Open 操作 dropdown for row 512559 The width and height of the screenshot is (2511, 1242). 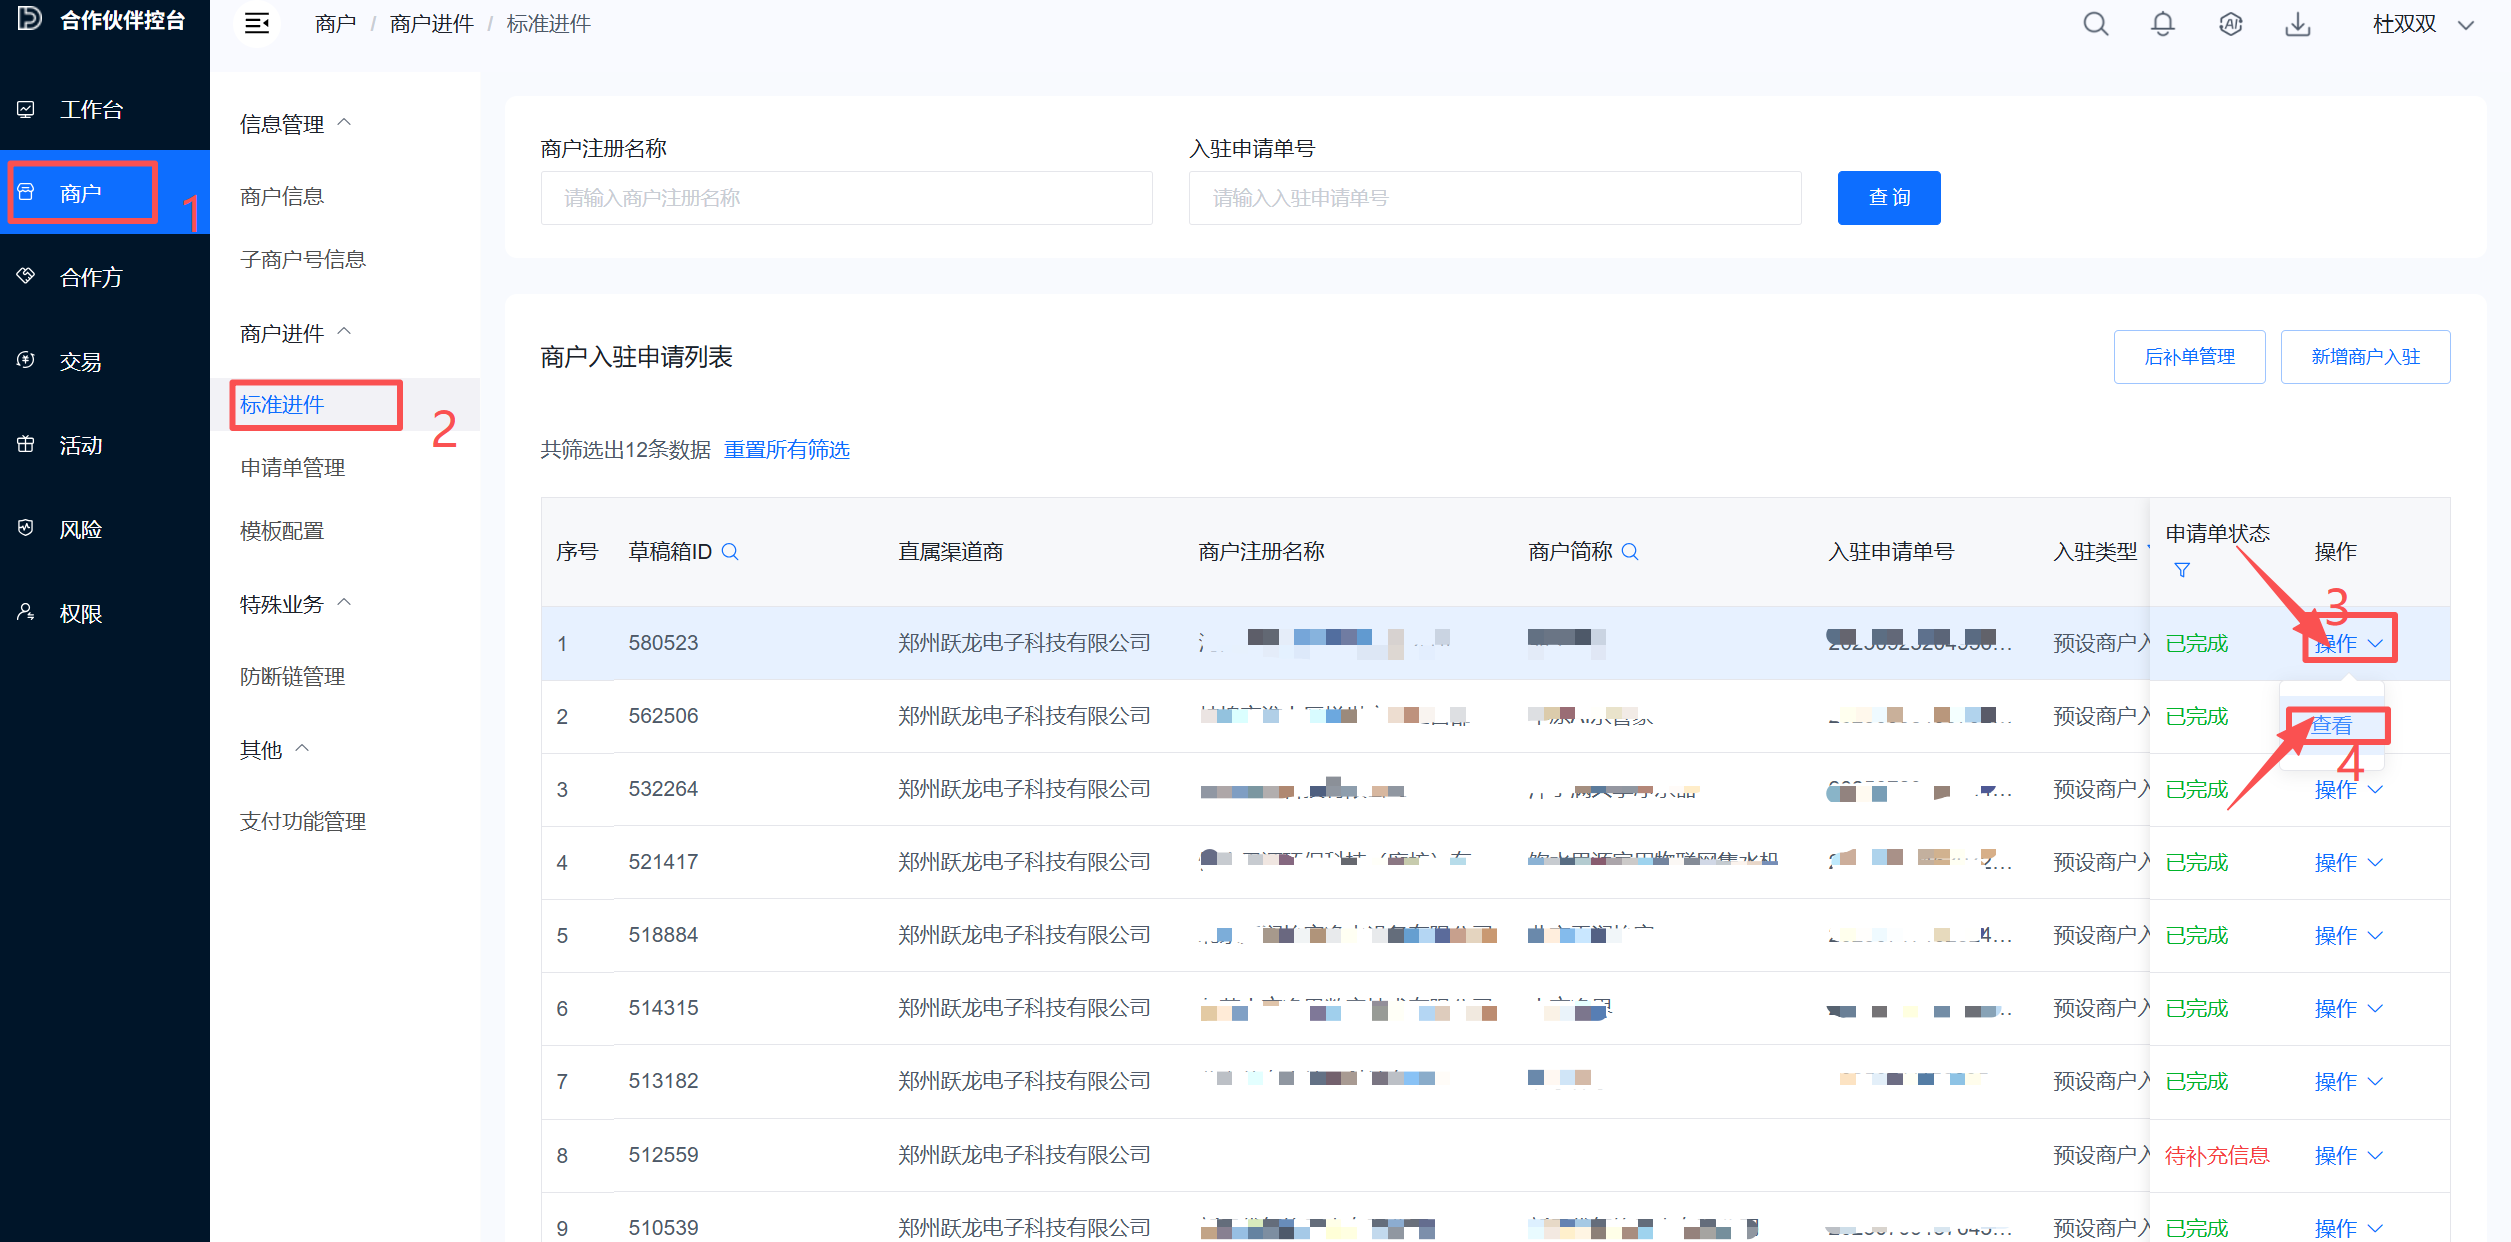pos(2348,1155)
